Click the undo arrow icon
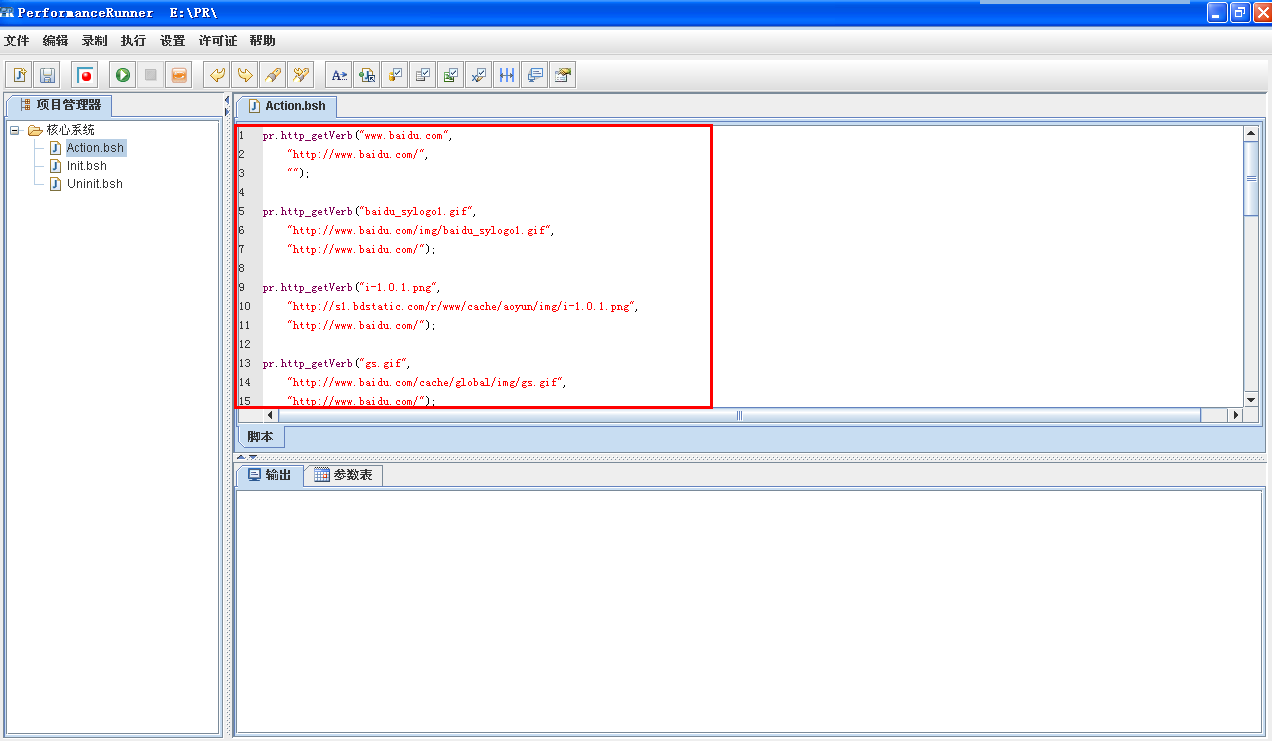 (x=216, y=75)
